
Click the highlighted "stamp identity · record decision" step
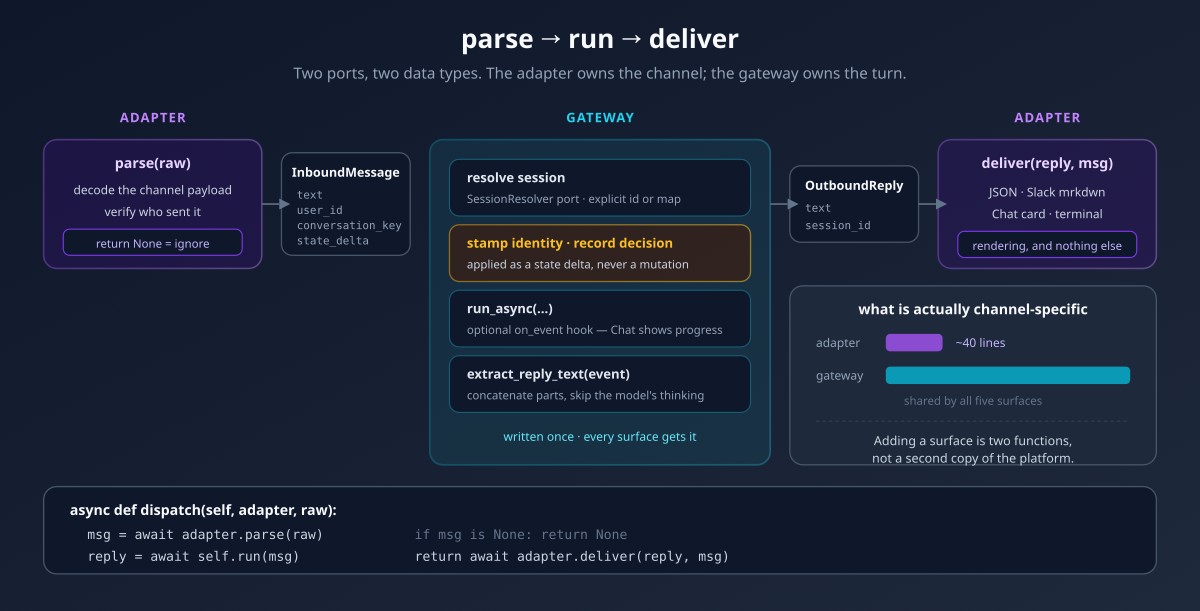pyautogui.click(x=600, y=253)
